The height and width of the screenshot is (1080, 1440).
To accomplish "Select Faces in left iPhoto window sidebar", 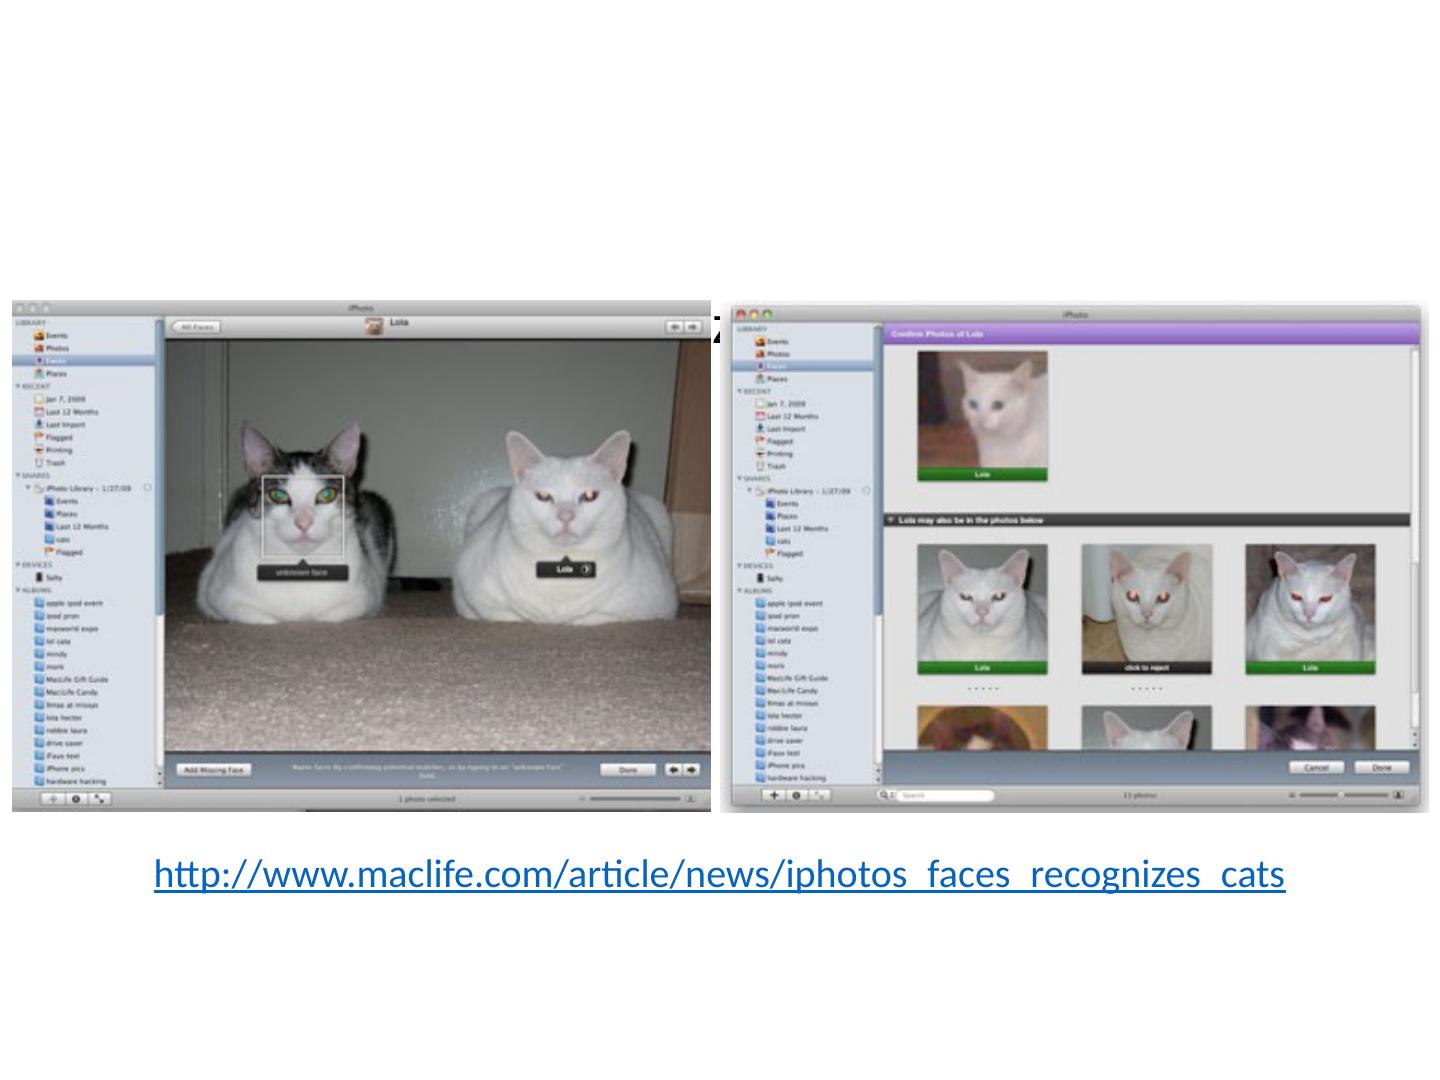I will click(x=83, y=360).
